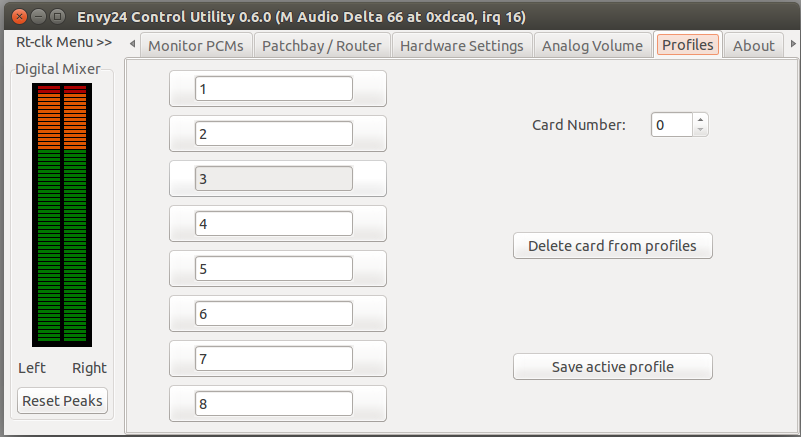
Task: Decrease Card Number with the down arrow
Action: coord(700,130)
